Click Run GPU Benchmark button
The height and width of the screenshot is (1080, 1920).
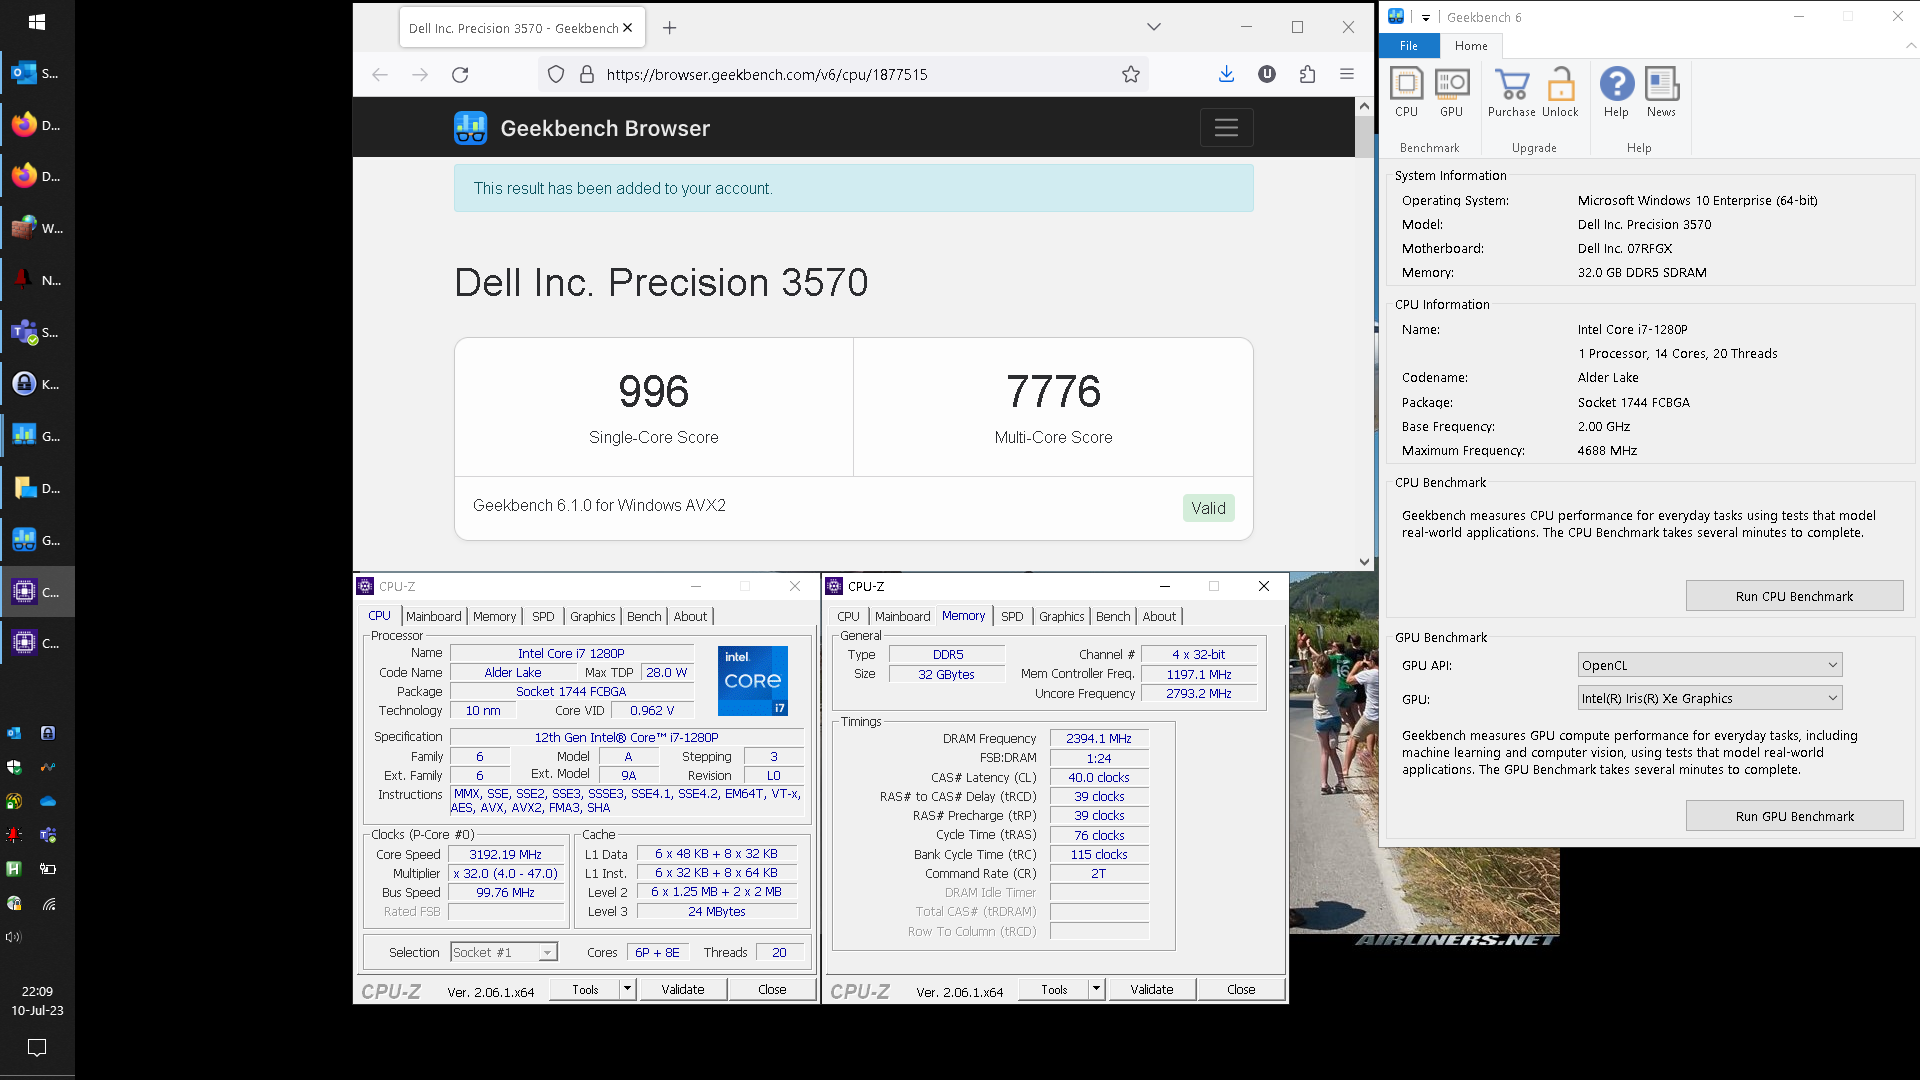[x=1794, y=816]
